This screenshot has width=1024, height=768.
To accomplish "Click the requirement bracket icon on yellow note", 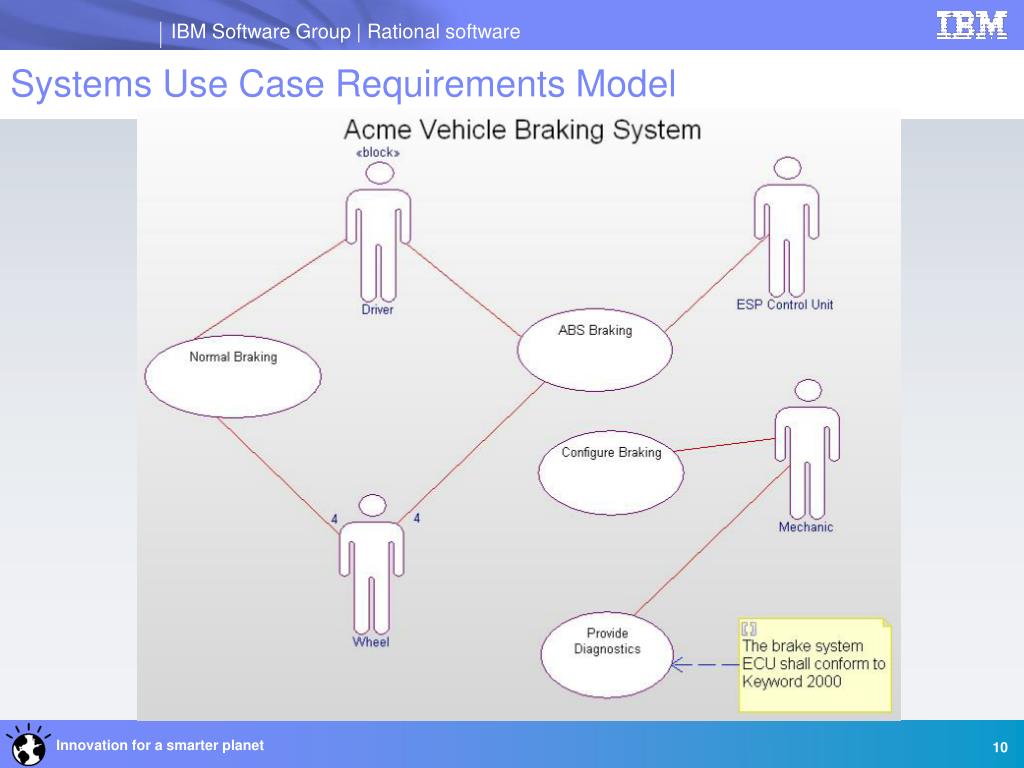I will (x=749, y=630).
